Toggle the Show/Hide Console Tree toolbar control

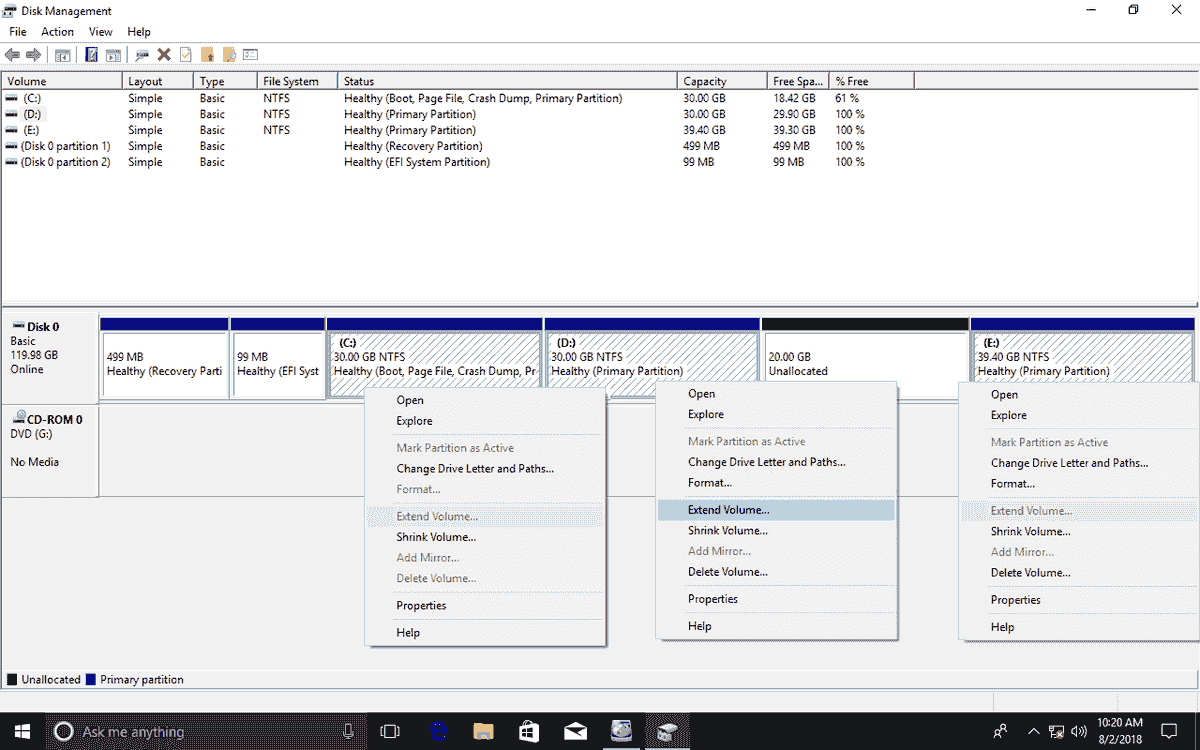(62, 54)
